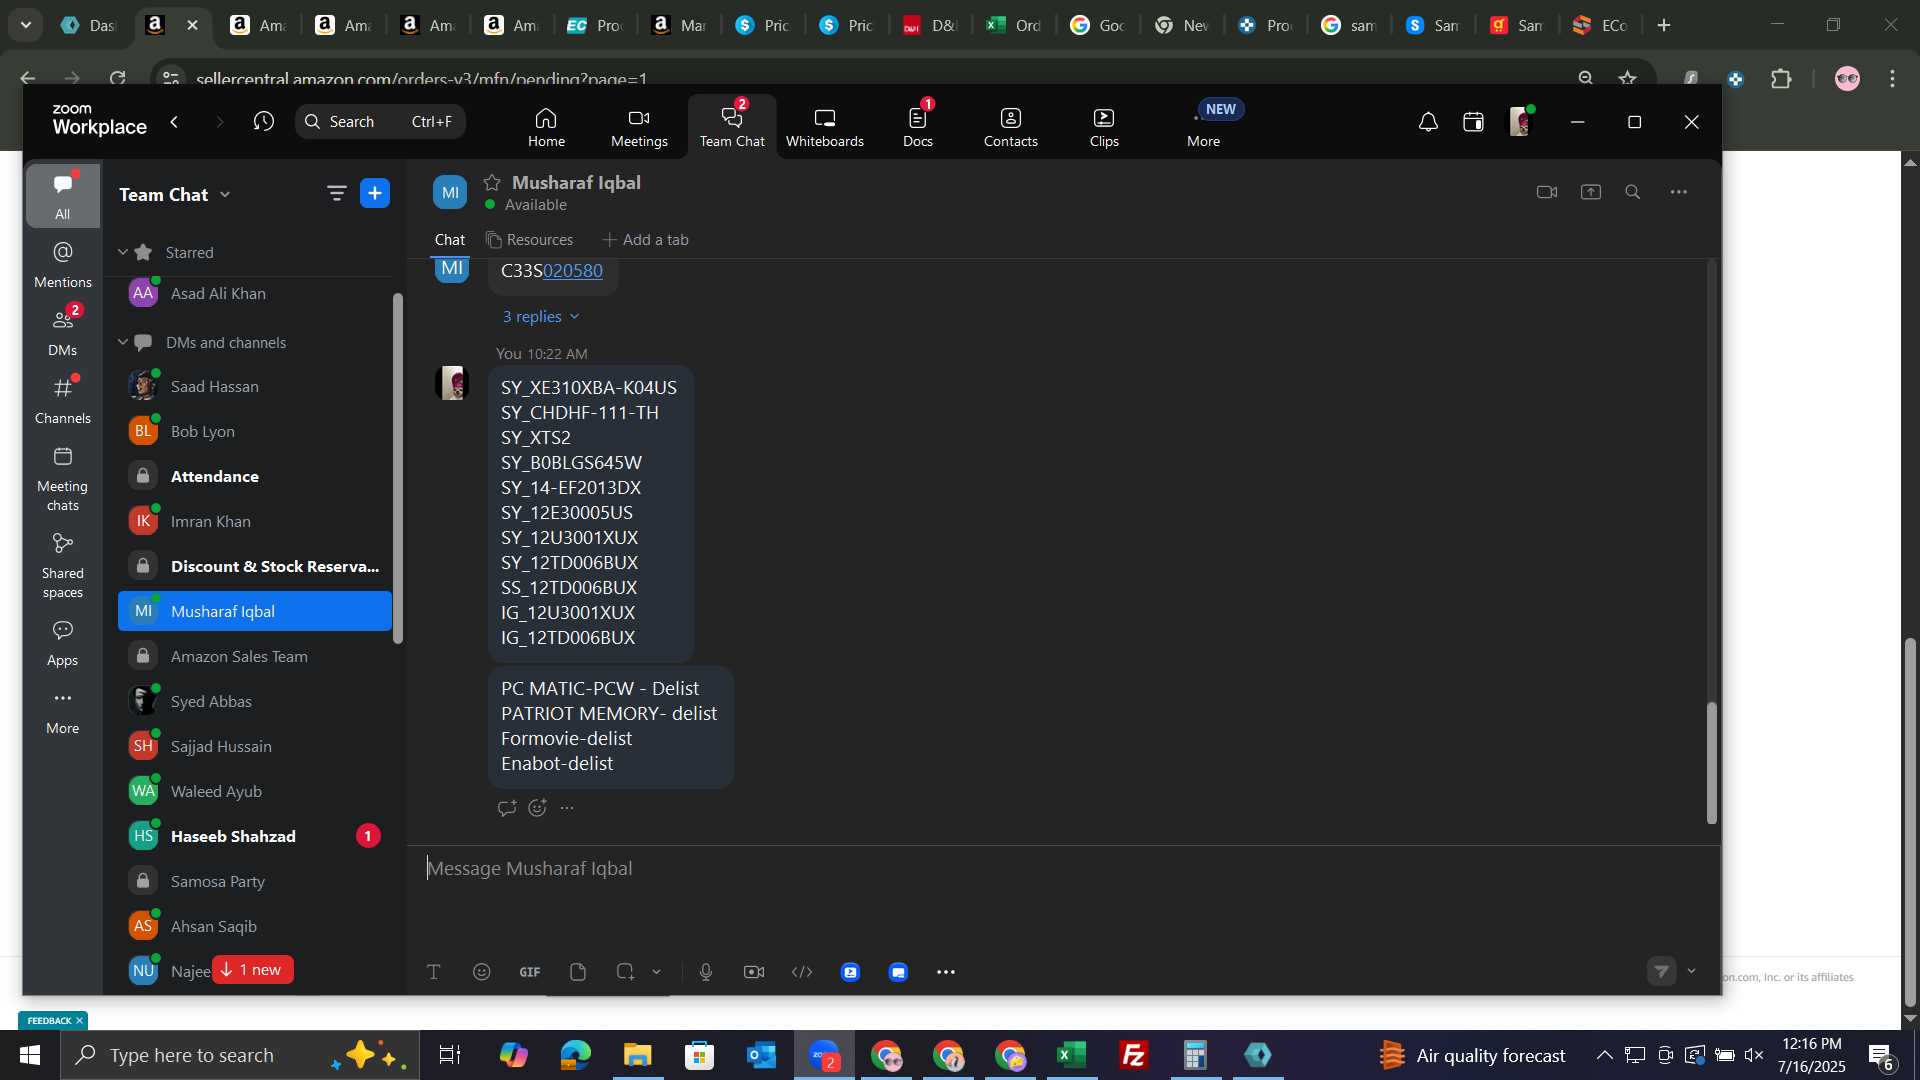This screenshot has height=1080, width=1920.
Task: Open DMs in sidebar
Action: (62, 332)
